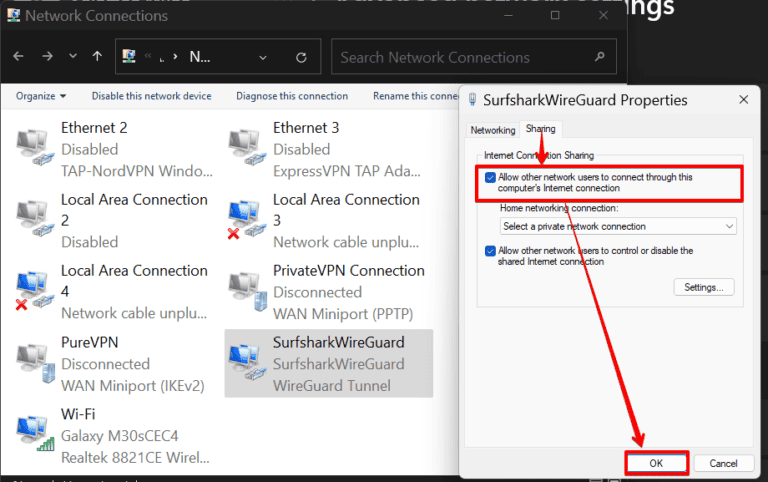Image resolution: width=768 pixels, height=482 pixels.
Task: Toggle allow users to connect through Internet checkbox
Action: pyautogui.click(x=490, y=178)
